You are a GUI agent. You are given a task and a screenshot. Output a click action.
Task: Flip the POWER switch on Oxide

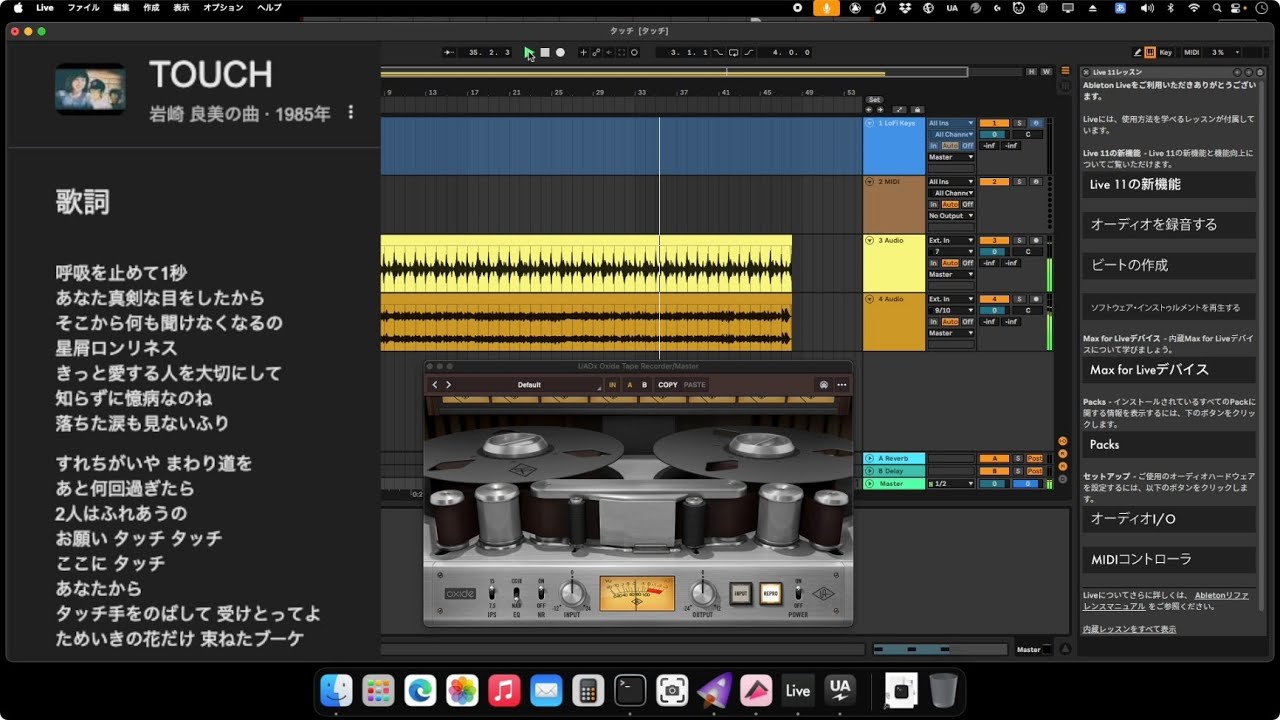tap(797, 593)
